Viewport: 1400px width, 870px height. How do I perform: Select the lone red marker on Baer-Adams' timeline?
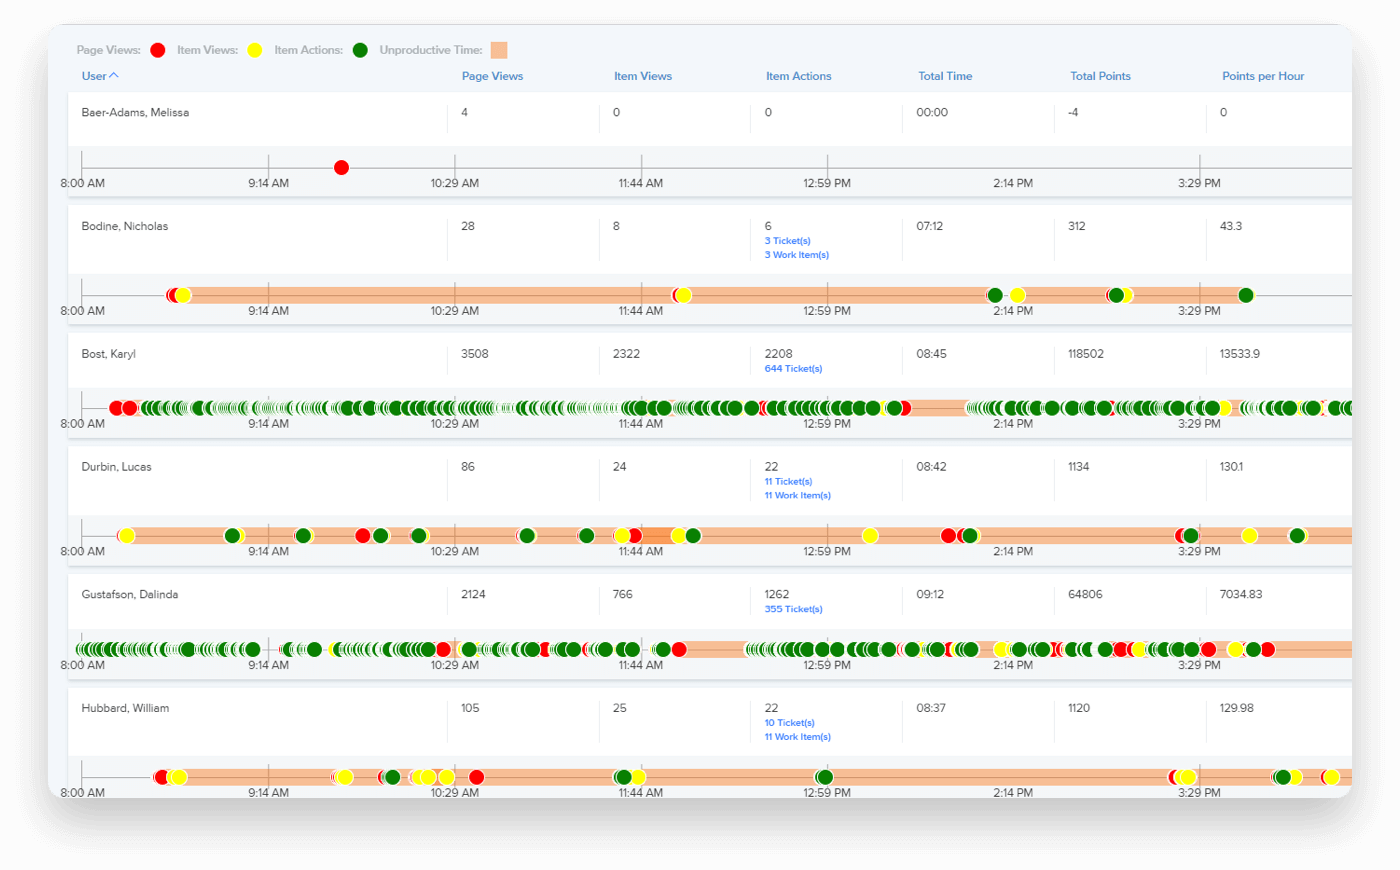click(x=341, y=167)
